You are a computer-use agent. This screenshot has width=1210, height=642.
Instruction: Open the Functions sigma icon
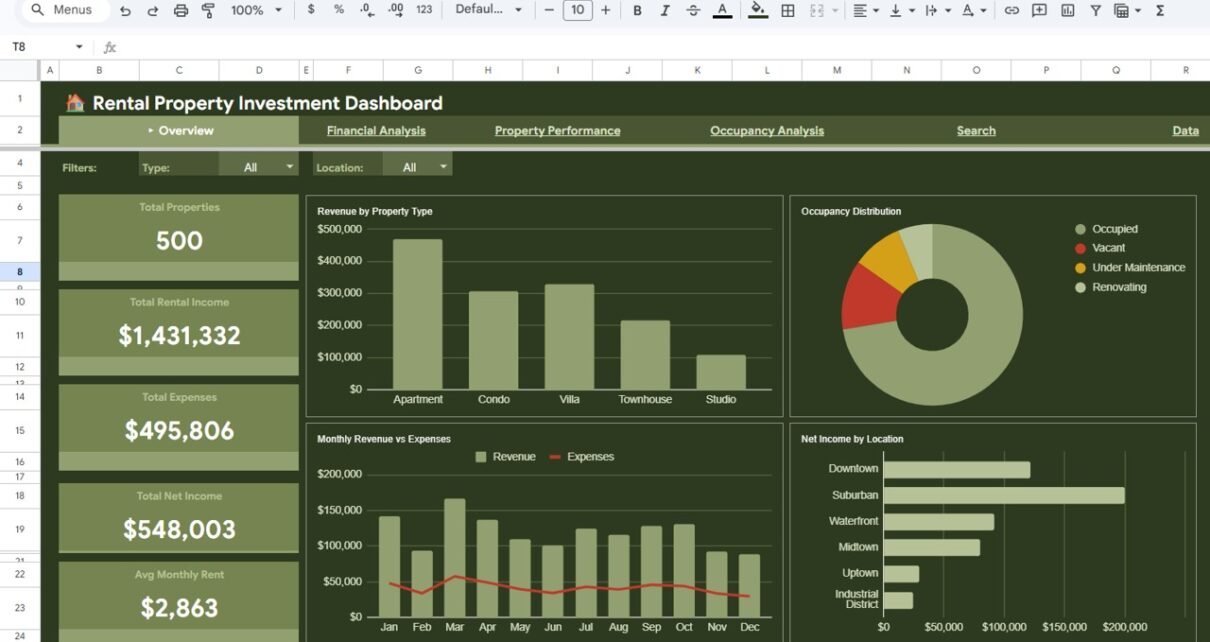1160,10
